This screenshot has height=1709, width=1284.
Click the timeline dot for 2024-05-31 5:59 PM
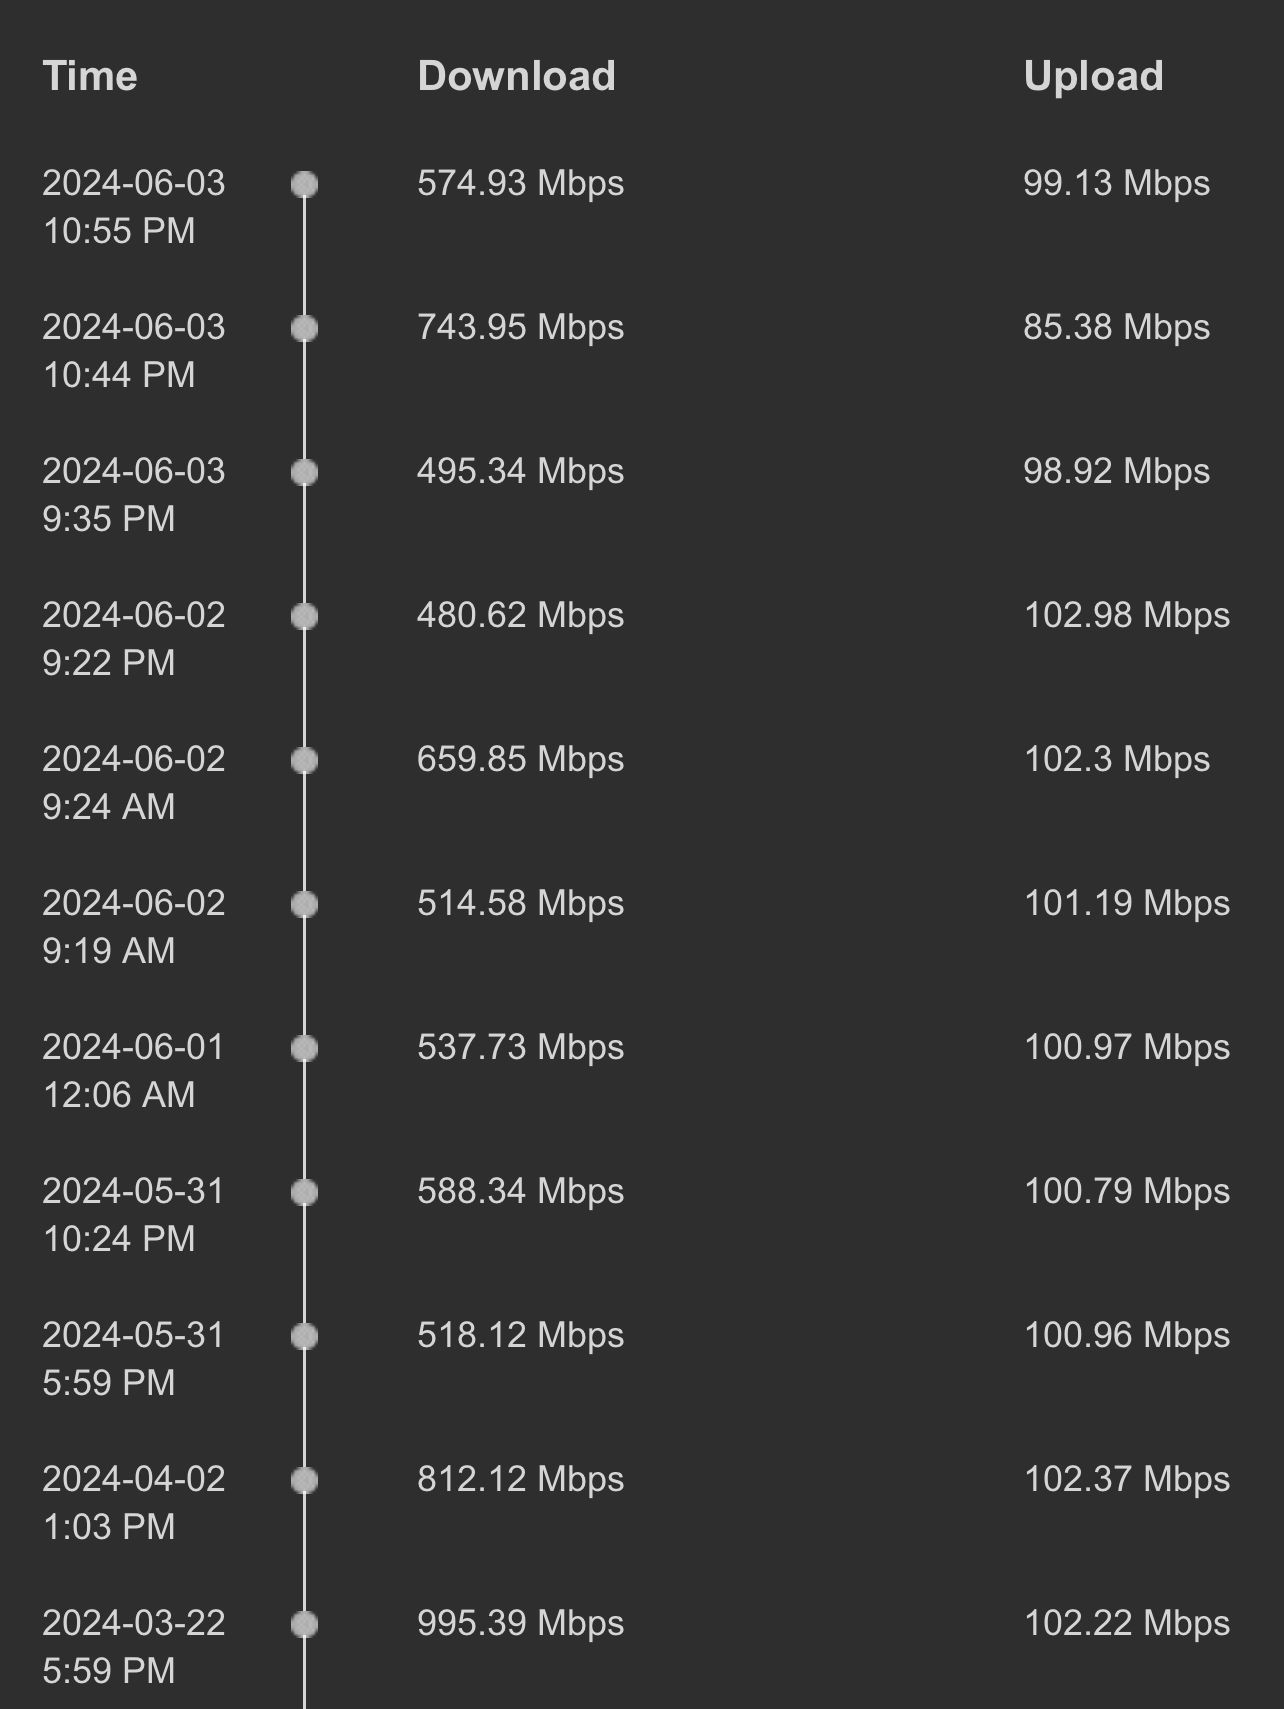[304, 1337]
